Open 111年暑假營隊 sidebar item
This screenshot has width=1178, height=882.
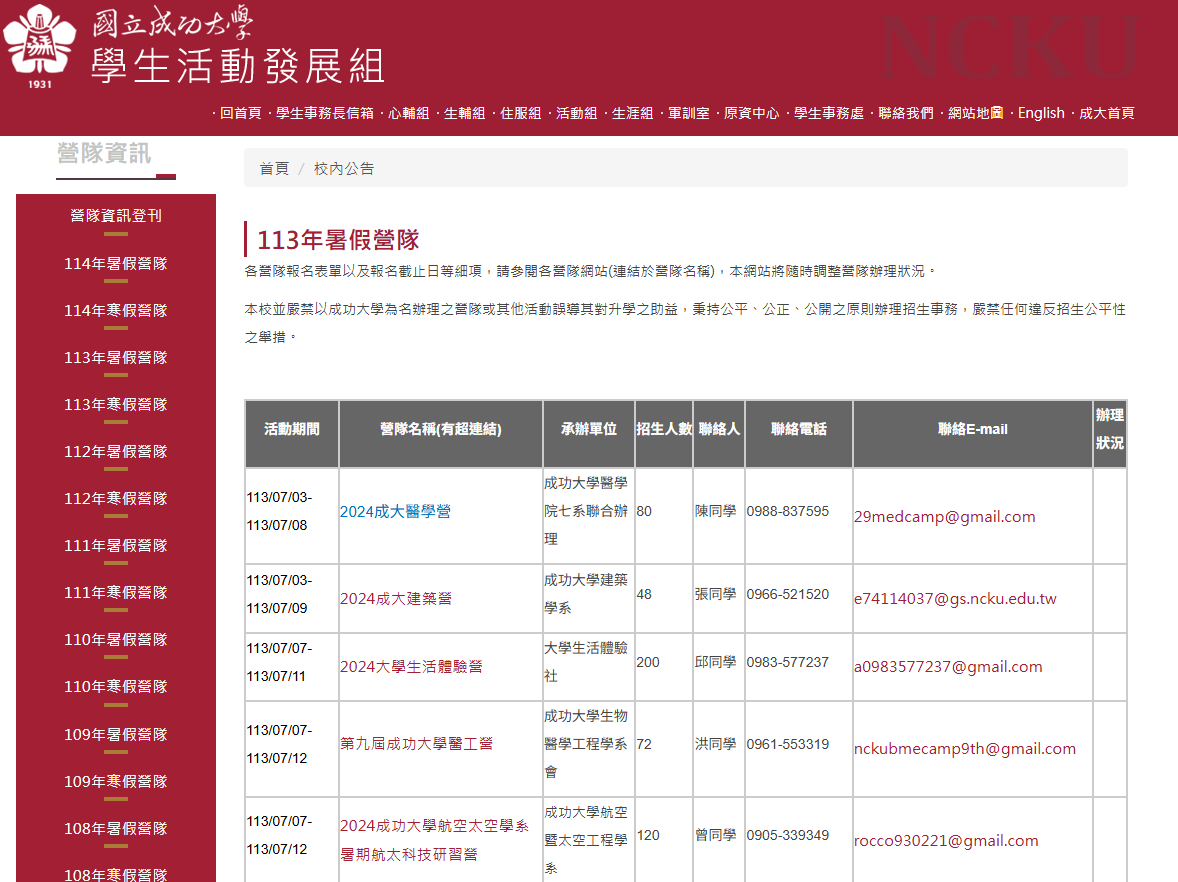pyautogui.click(x=116, y=545)
